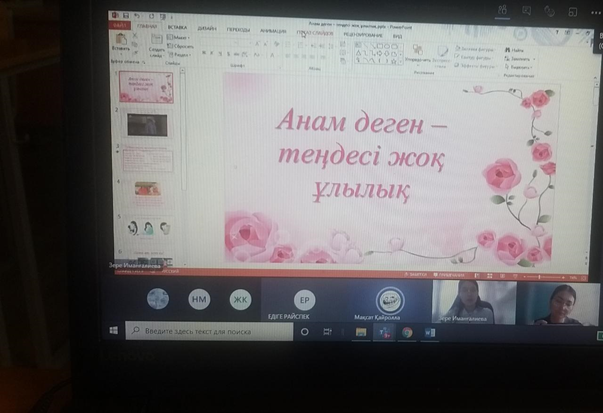Click Максат Қайролла participant avatar
The height and width of the screenshot is (413, 603).
click(389, 298)
